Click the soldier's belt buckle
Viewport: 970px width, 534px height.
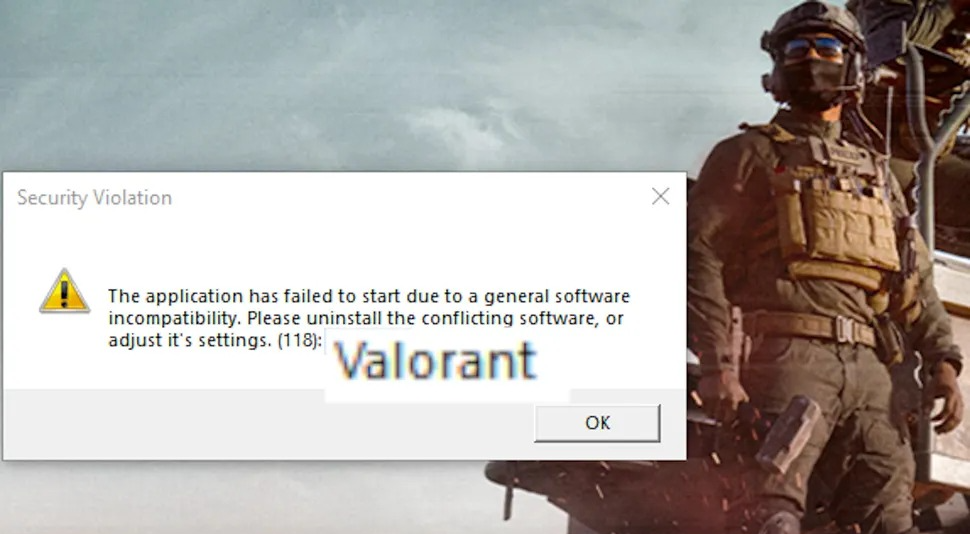tap(845, 329)
